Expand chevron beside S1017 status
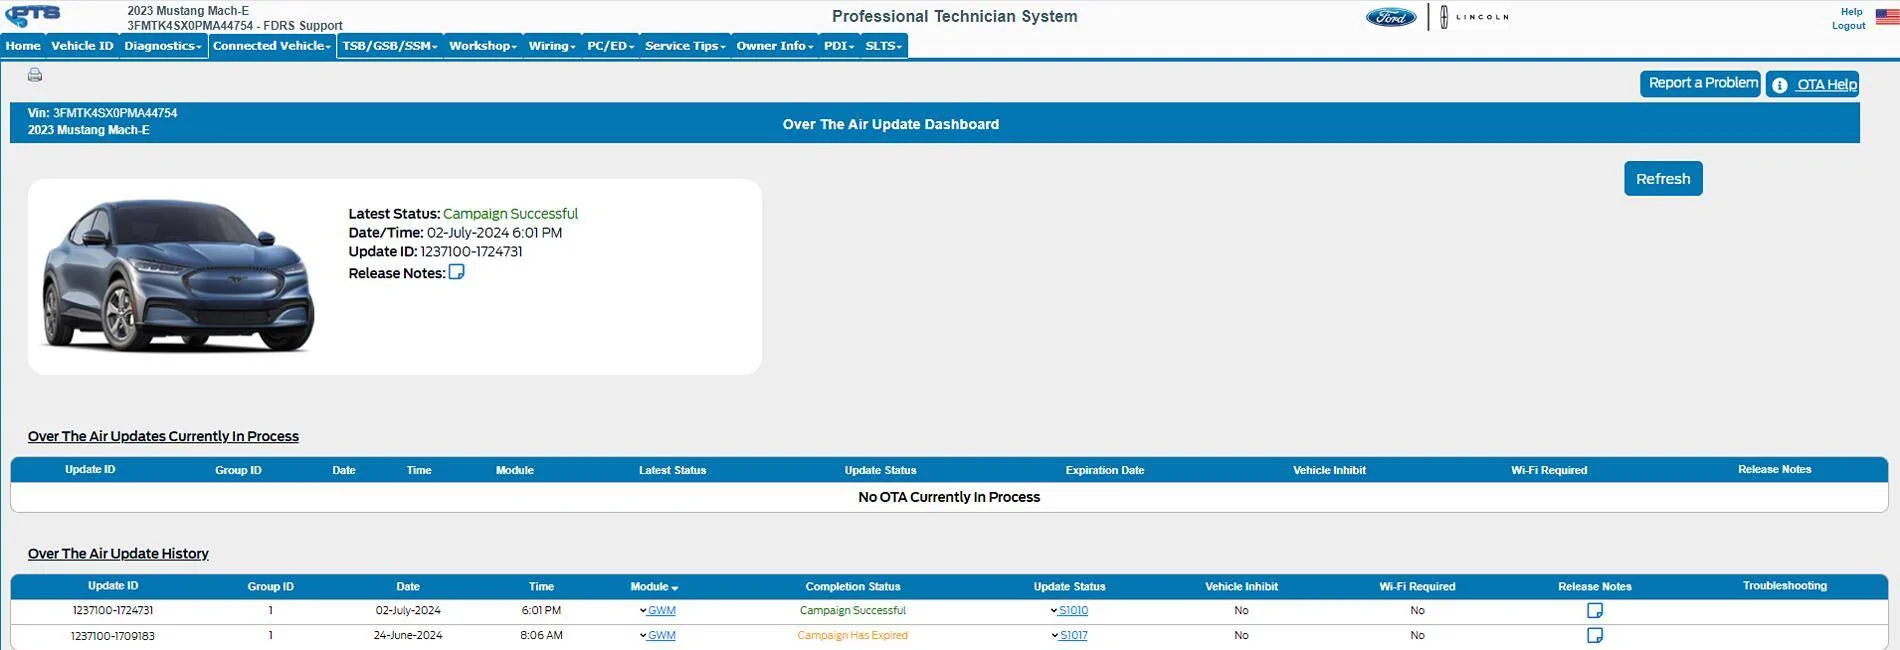The height and width of the screenshot is (650, 1900). point(1053,635)
